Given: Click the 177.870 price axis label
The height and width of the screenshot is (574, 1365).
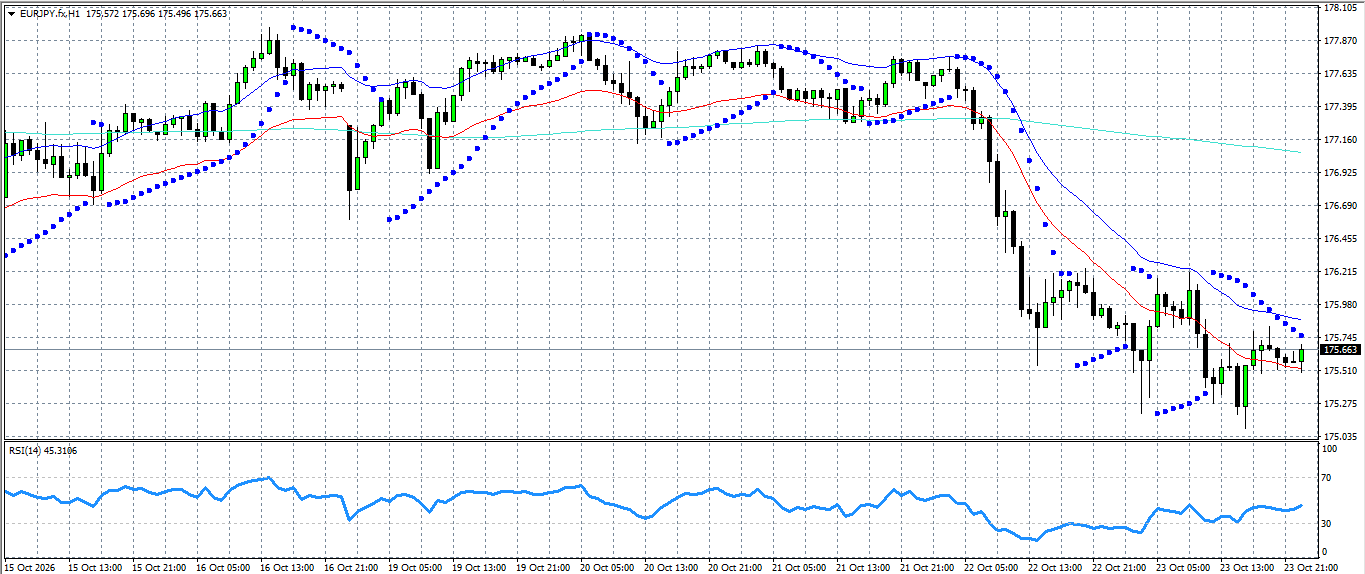Looking at the screenshot, I should point(1339,41).
